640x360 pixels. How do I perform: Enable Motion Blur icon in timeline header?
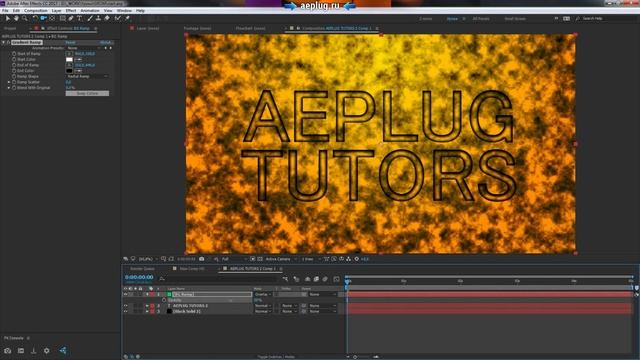click(325, 279)
